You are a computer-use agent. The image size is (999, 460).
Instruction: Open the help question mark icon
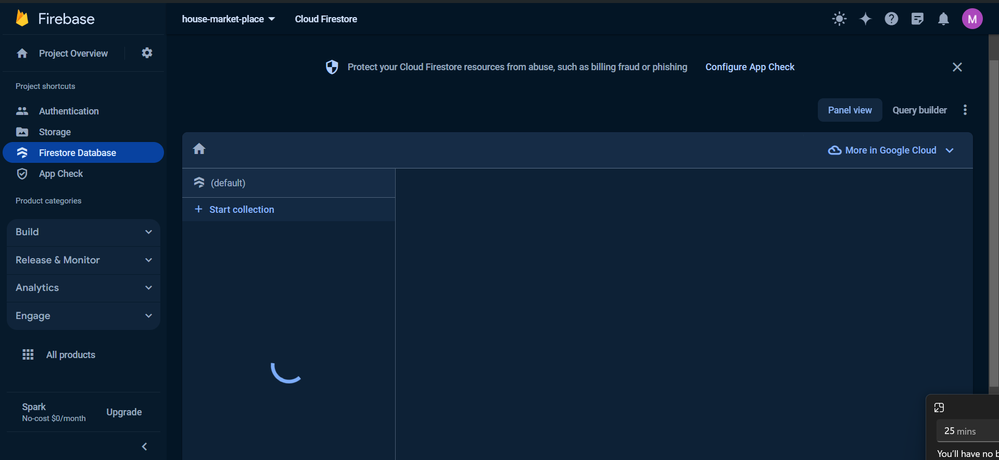(x=891, y=19)
